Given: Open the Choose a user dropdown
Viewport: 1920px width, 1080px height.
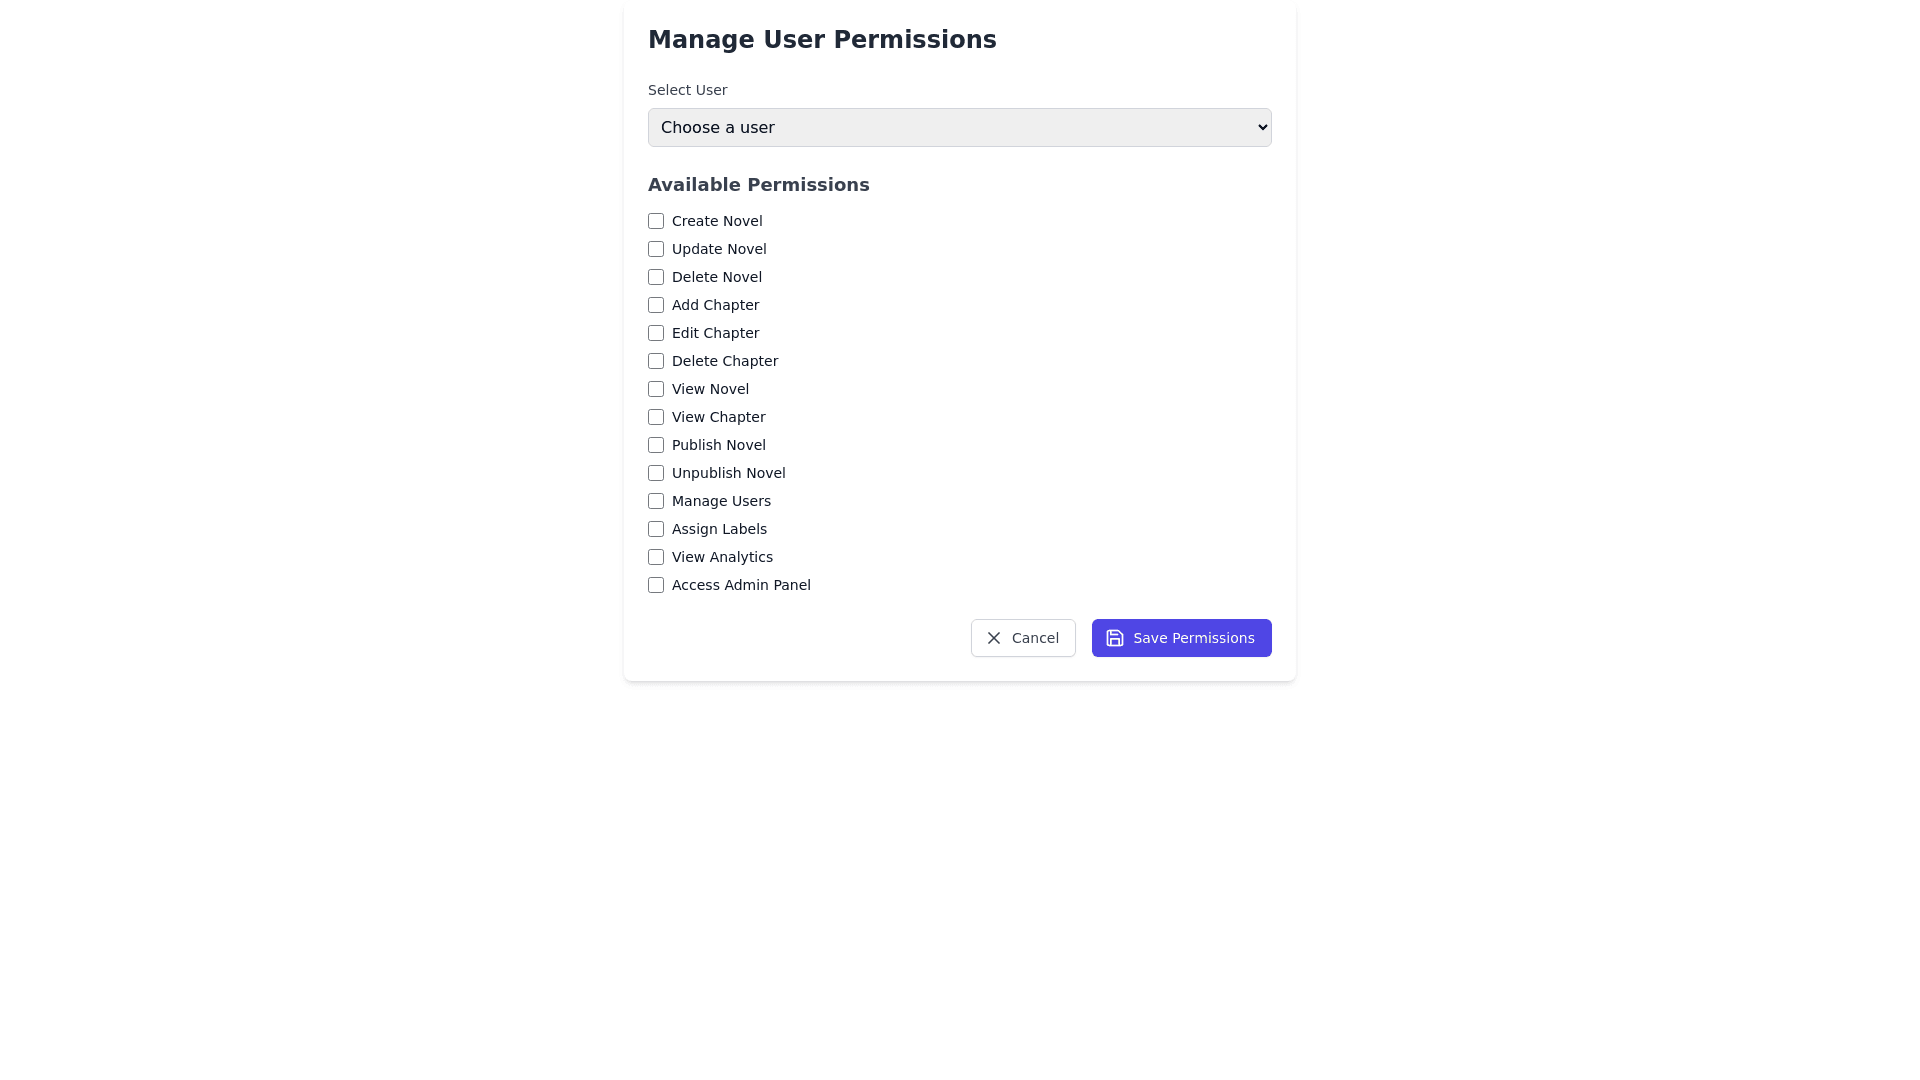Looking at the screenshot, I should coord(959,127).
